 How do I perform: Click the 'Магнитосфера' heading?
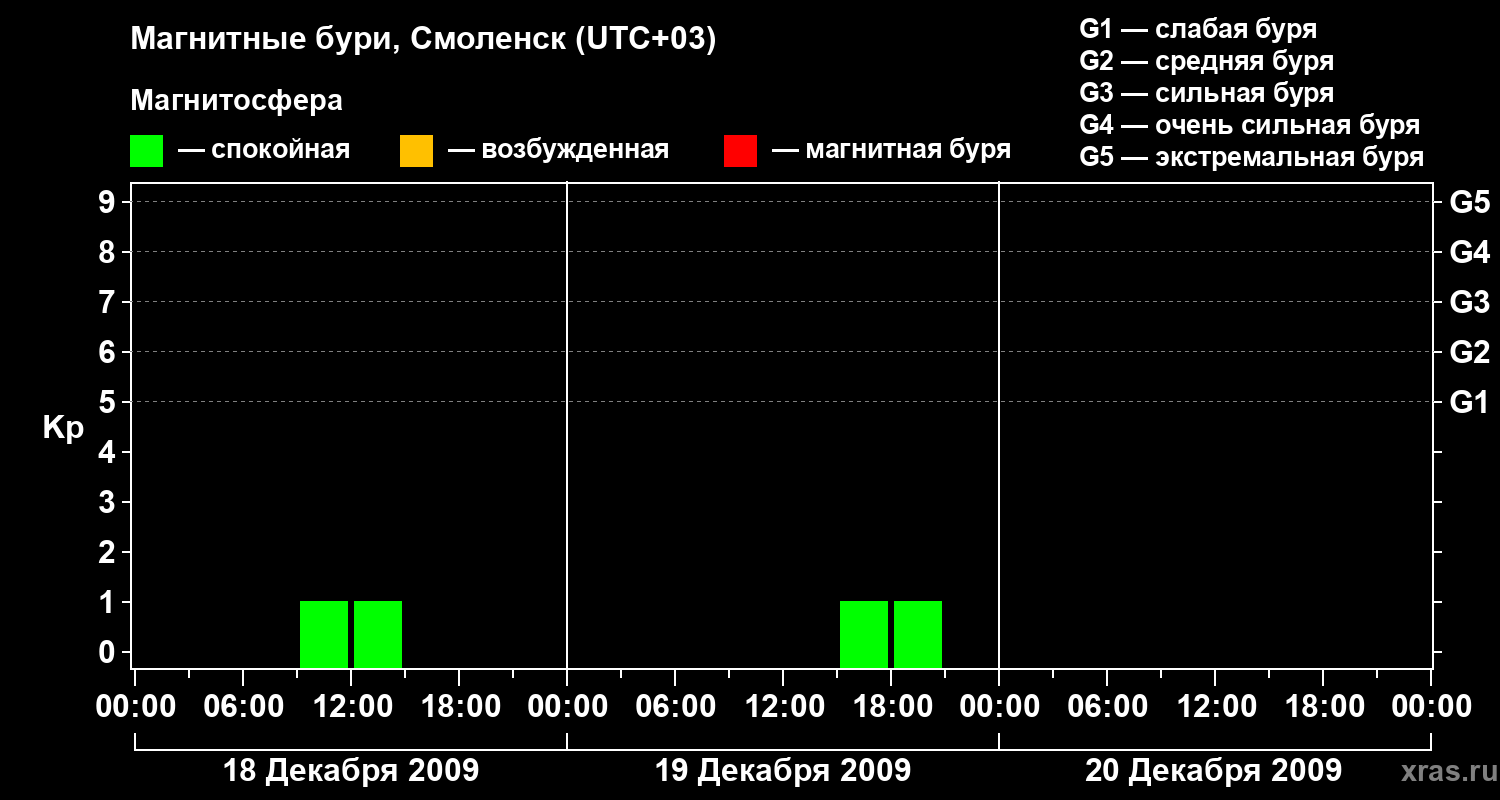(236, 101)
